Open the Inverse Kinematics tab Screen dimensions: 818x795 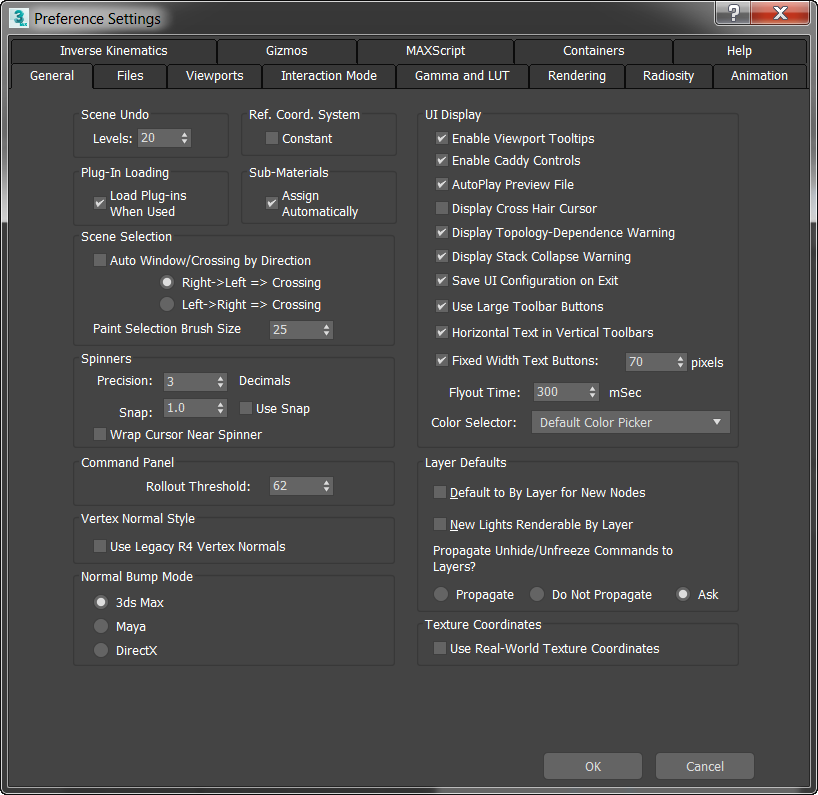(x=114, y=51)
